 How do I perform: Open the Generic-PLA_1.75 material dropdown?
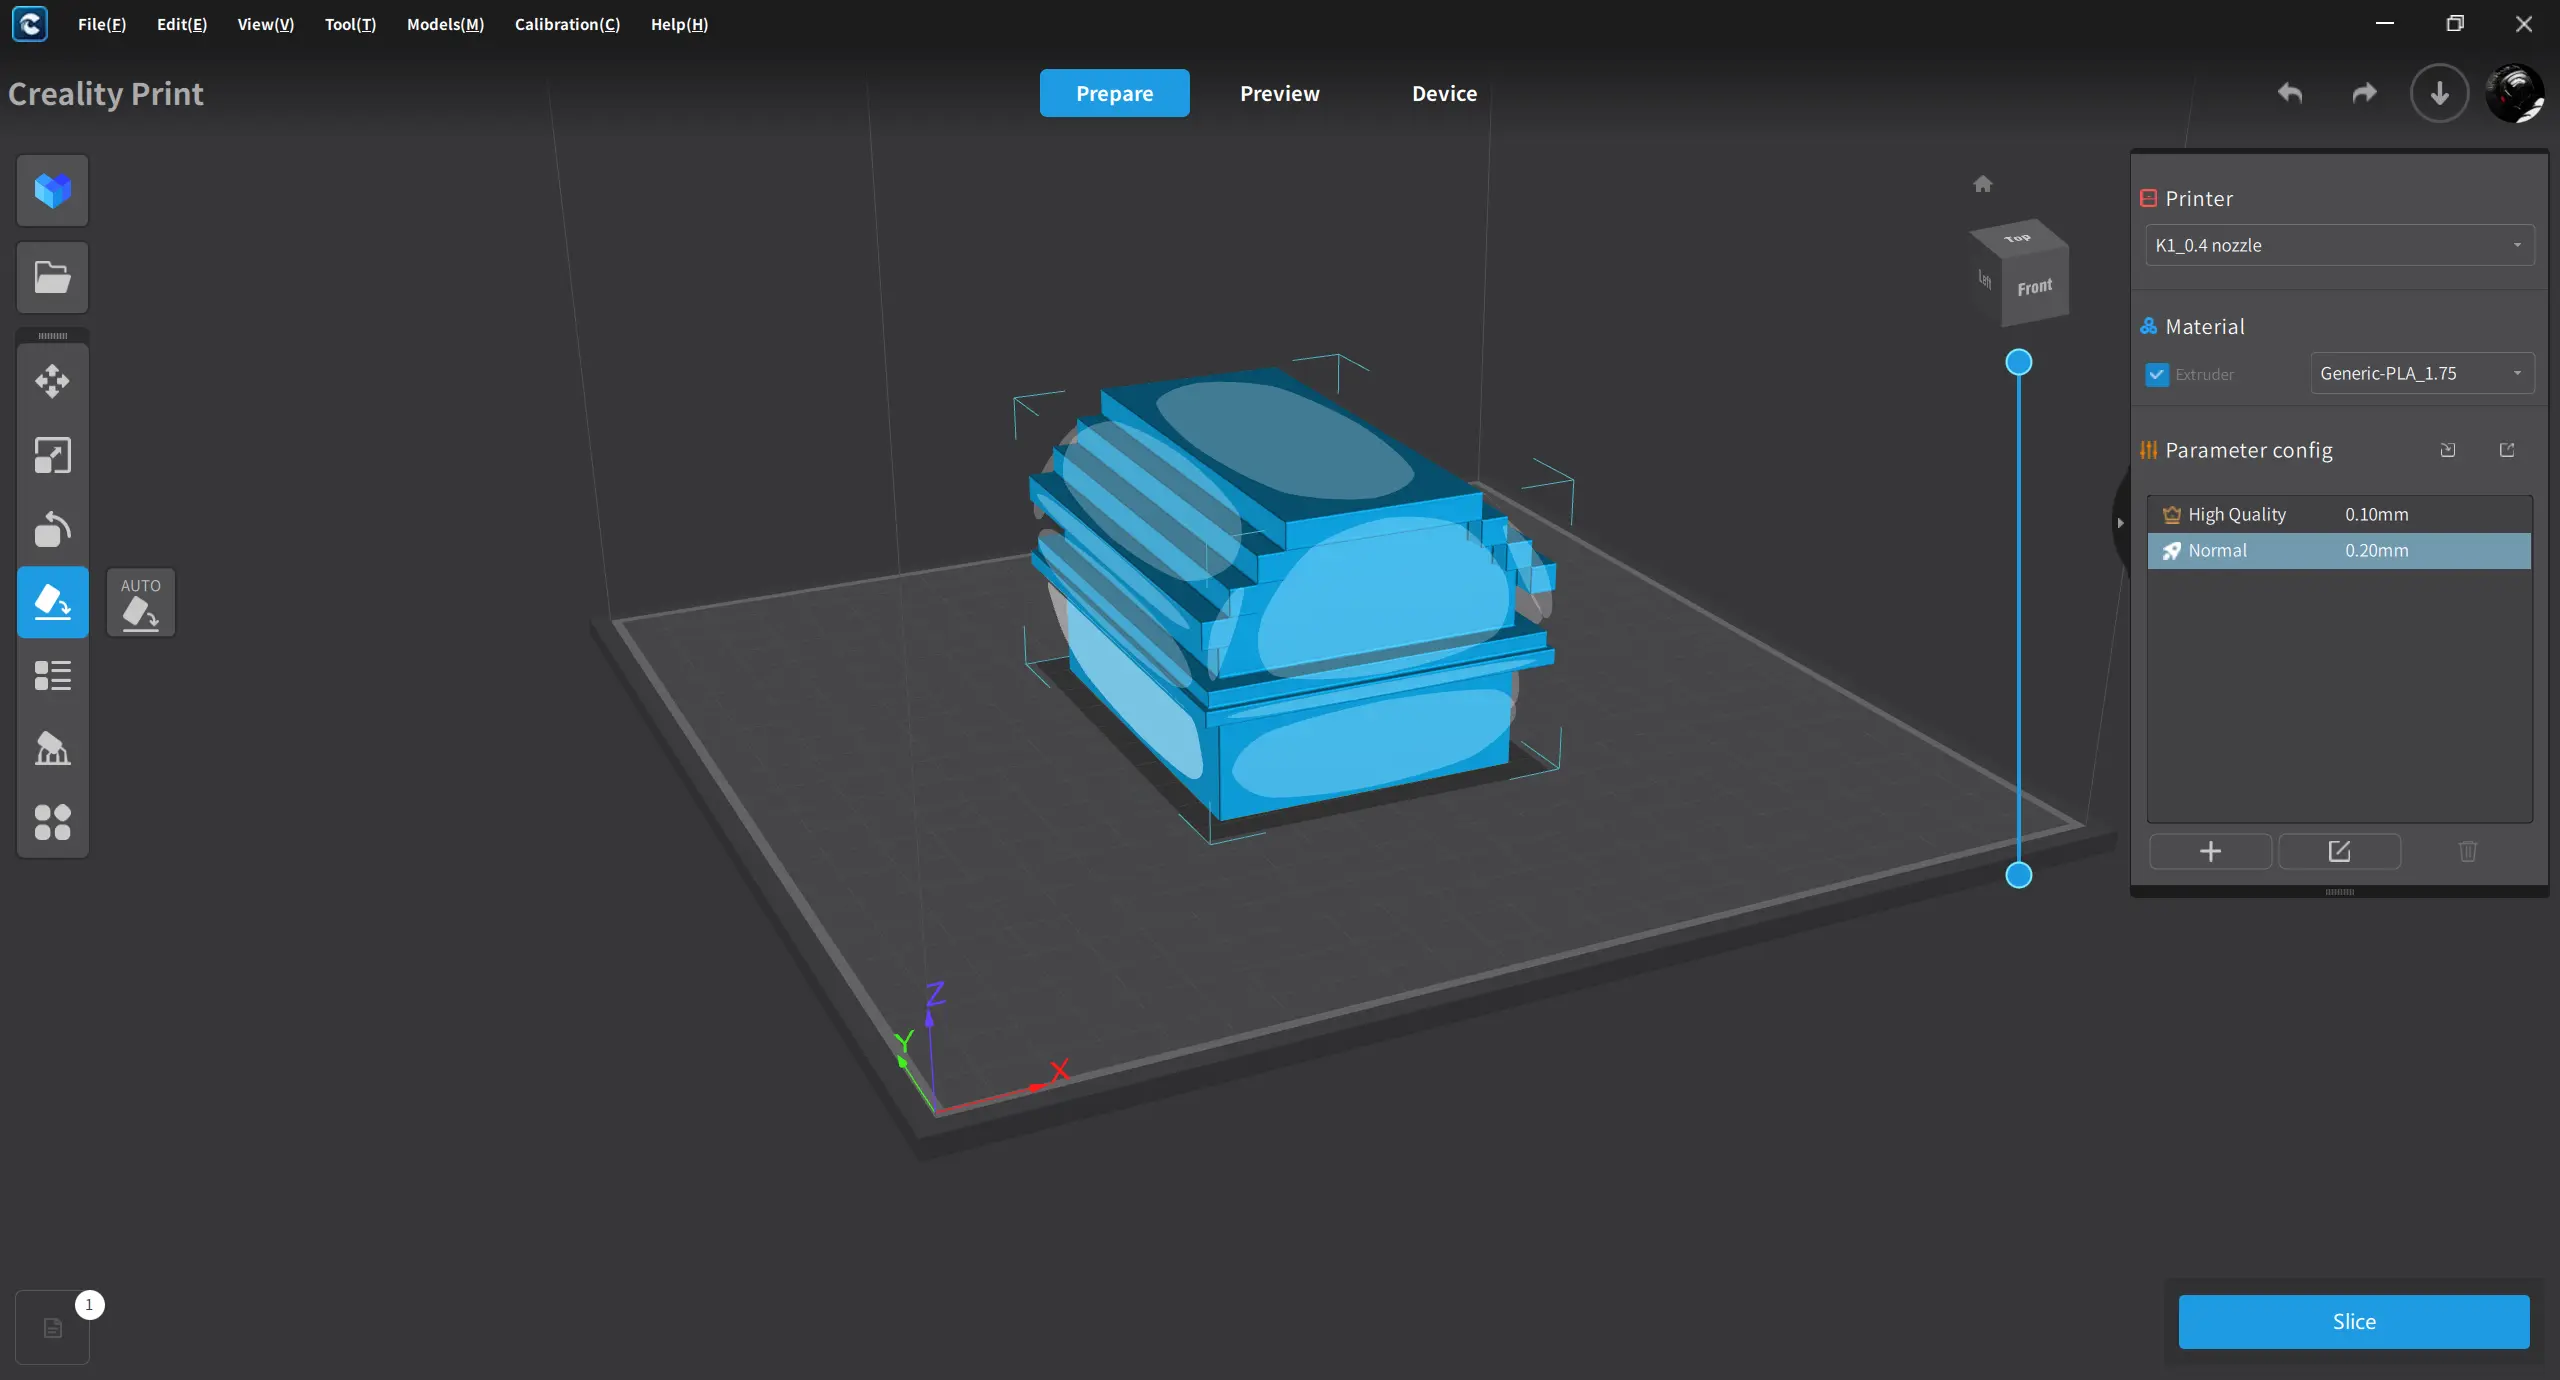(x=2422, y=373)
